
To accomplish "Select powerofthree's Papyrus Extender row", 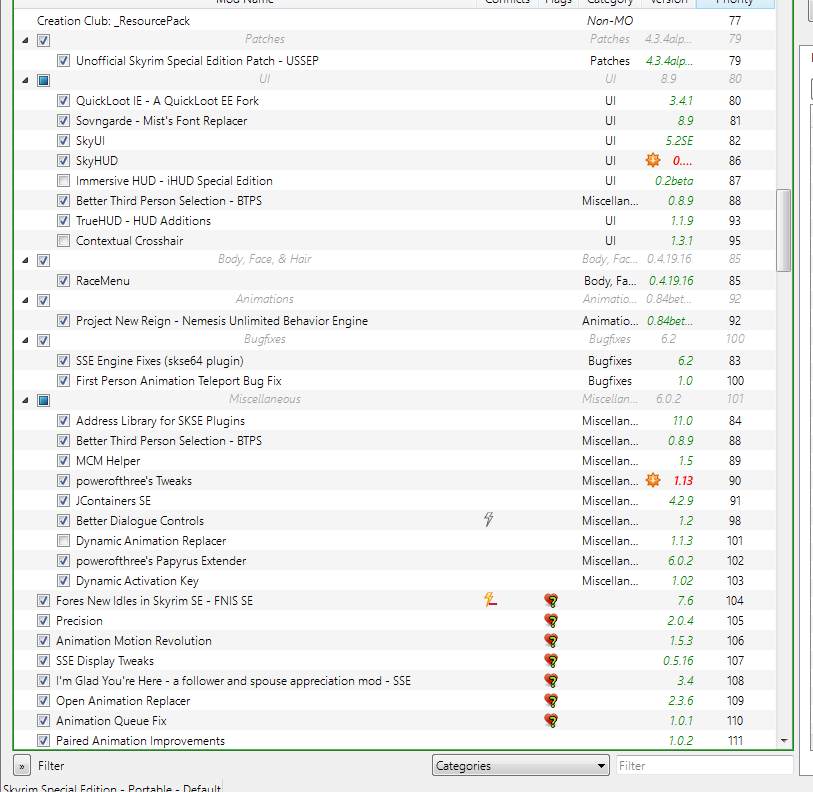I will click(x=395, y=561).
